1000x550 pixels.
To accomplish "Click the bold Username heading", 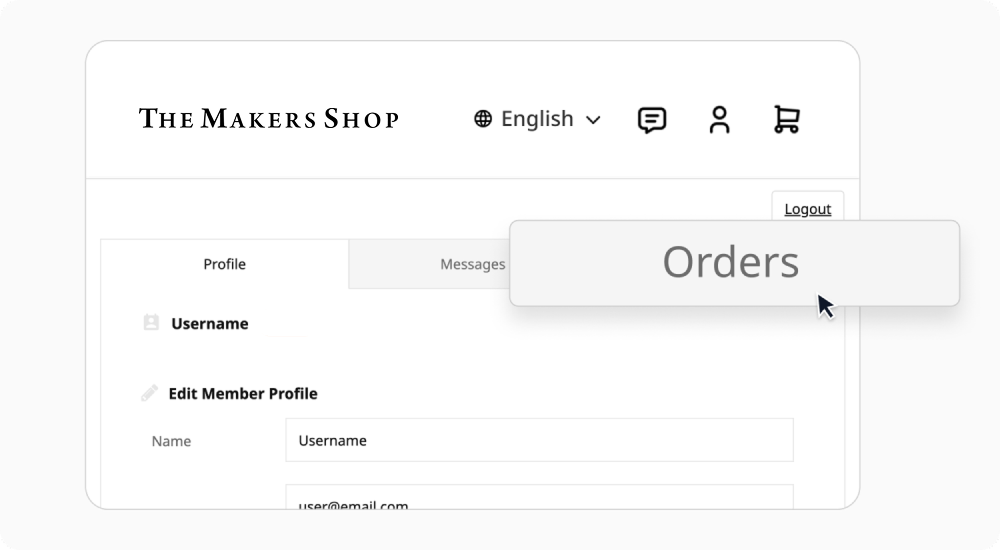I will coord(210,324).
